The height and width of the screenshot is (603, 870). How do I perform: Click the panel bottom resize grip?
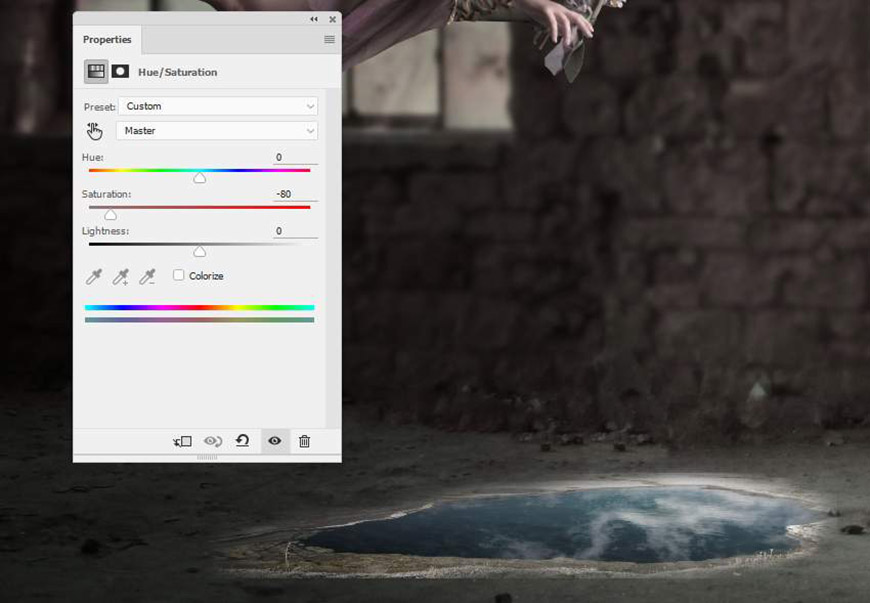point(207,458)
